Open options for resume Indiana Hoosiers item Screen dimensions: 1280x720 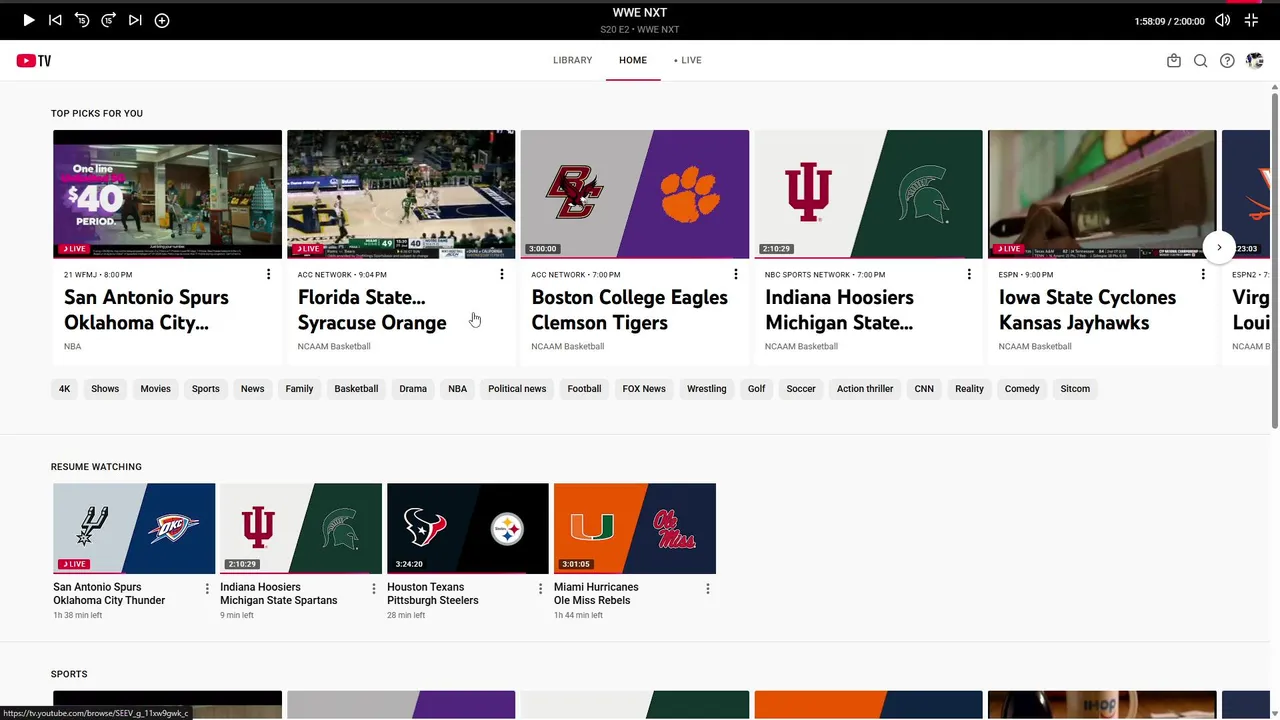coord(374,589)
